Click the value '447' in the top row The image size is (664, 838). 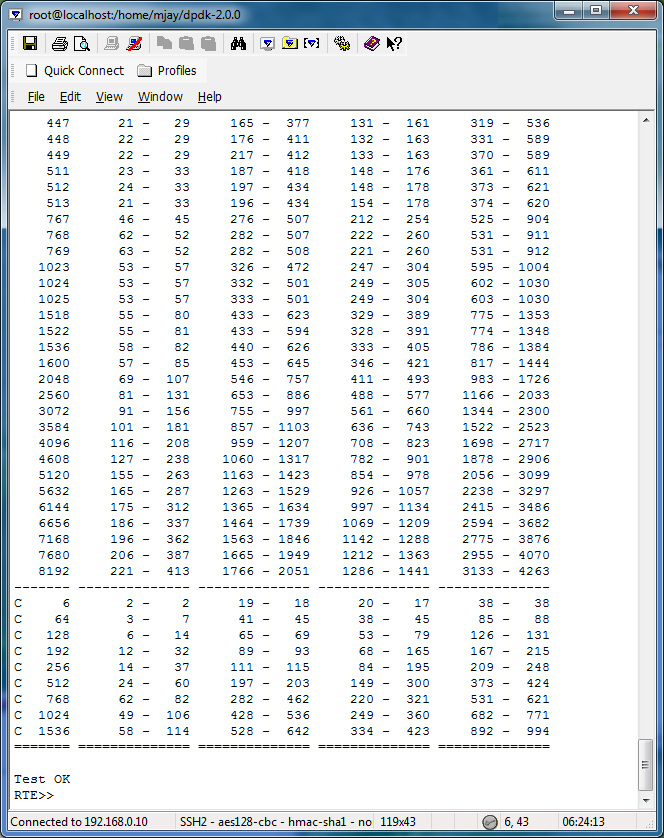click(58, 123)
